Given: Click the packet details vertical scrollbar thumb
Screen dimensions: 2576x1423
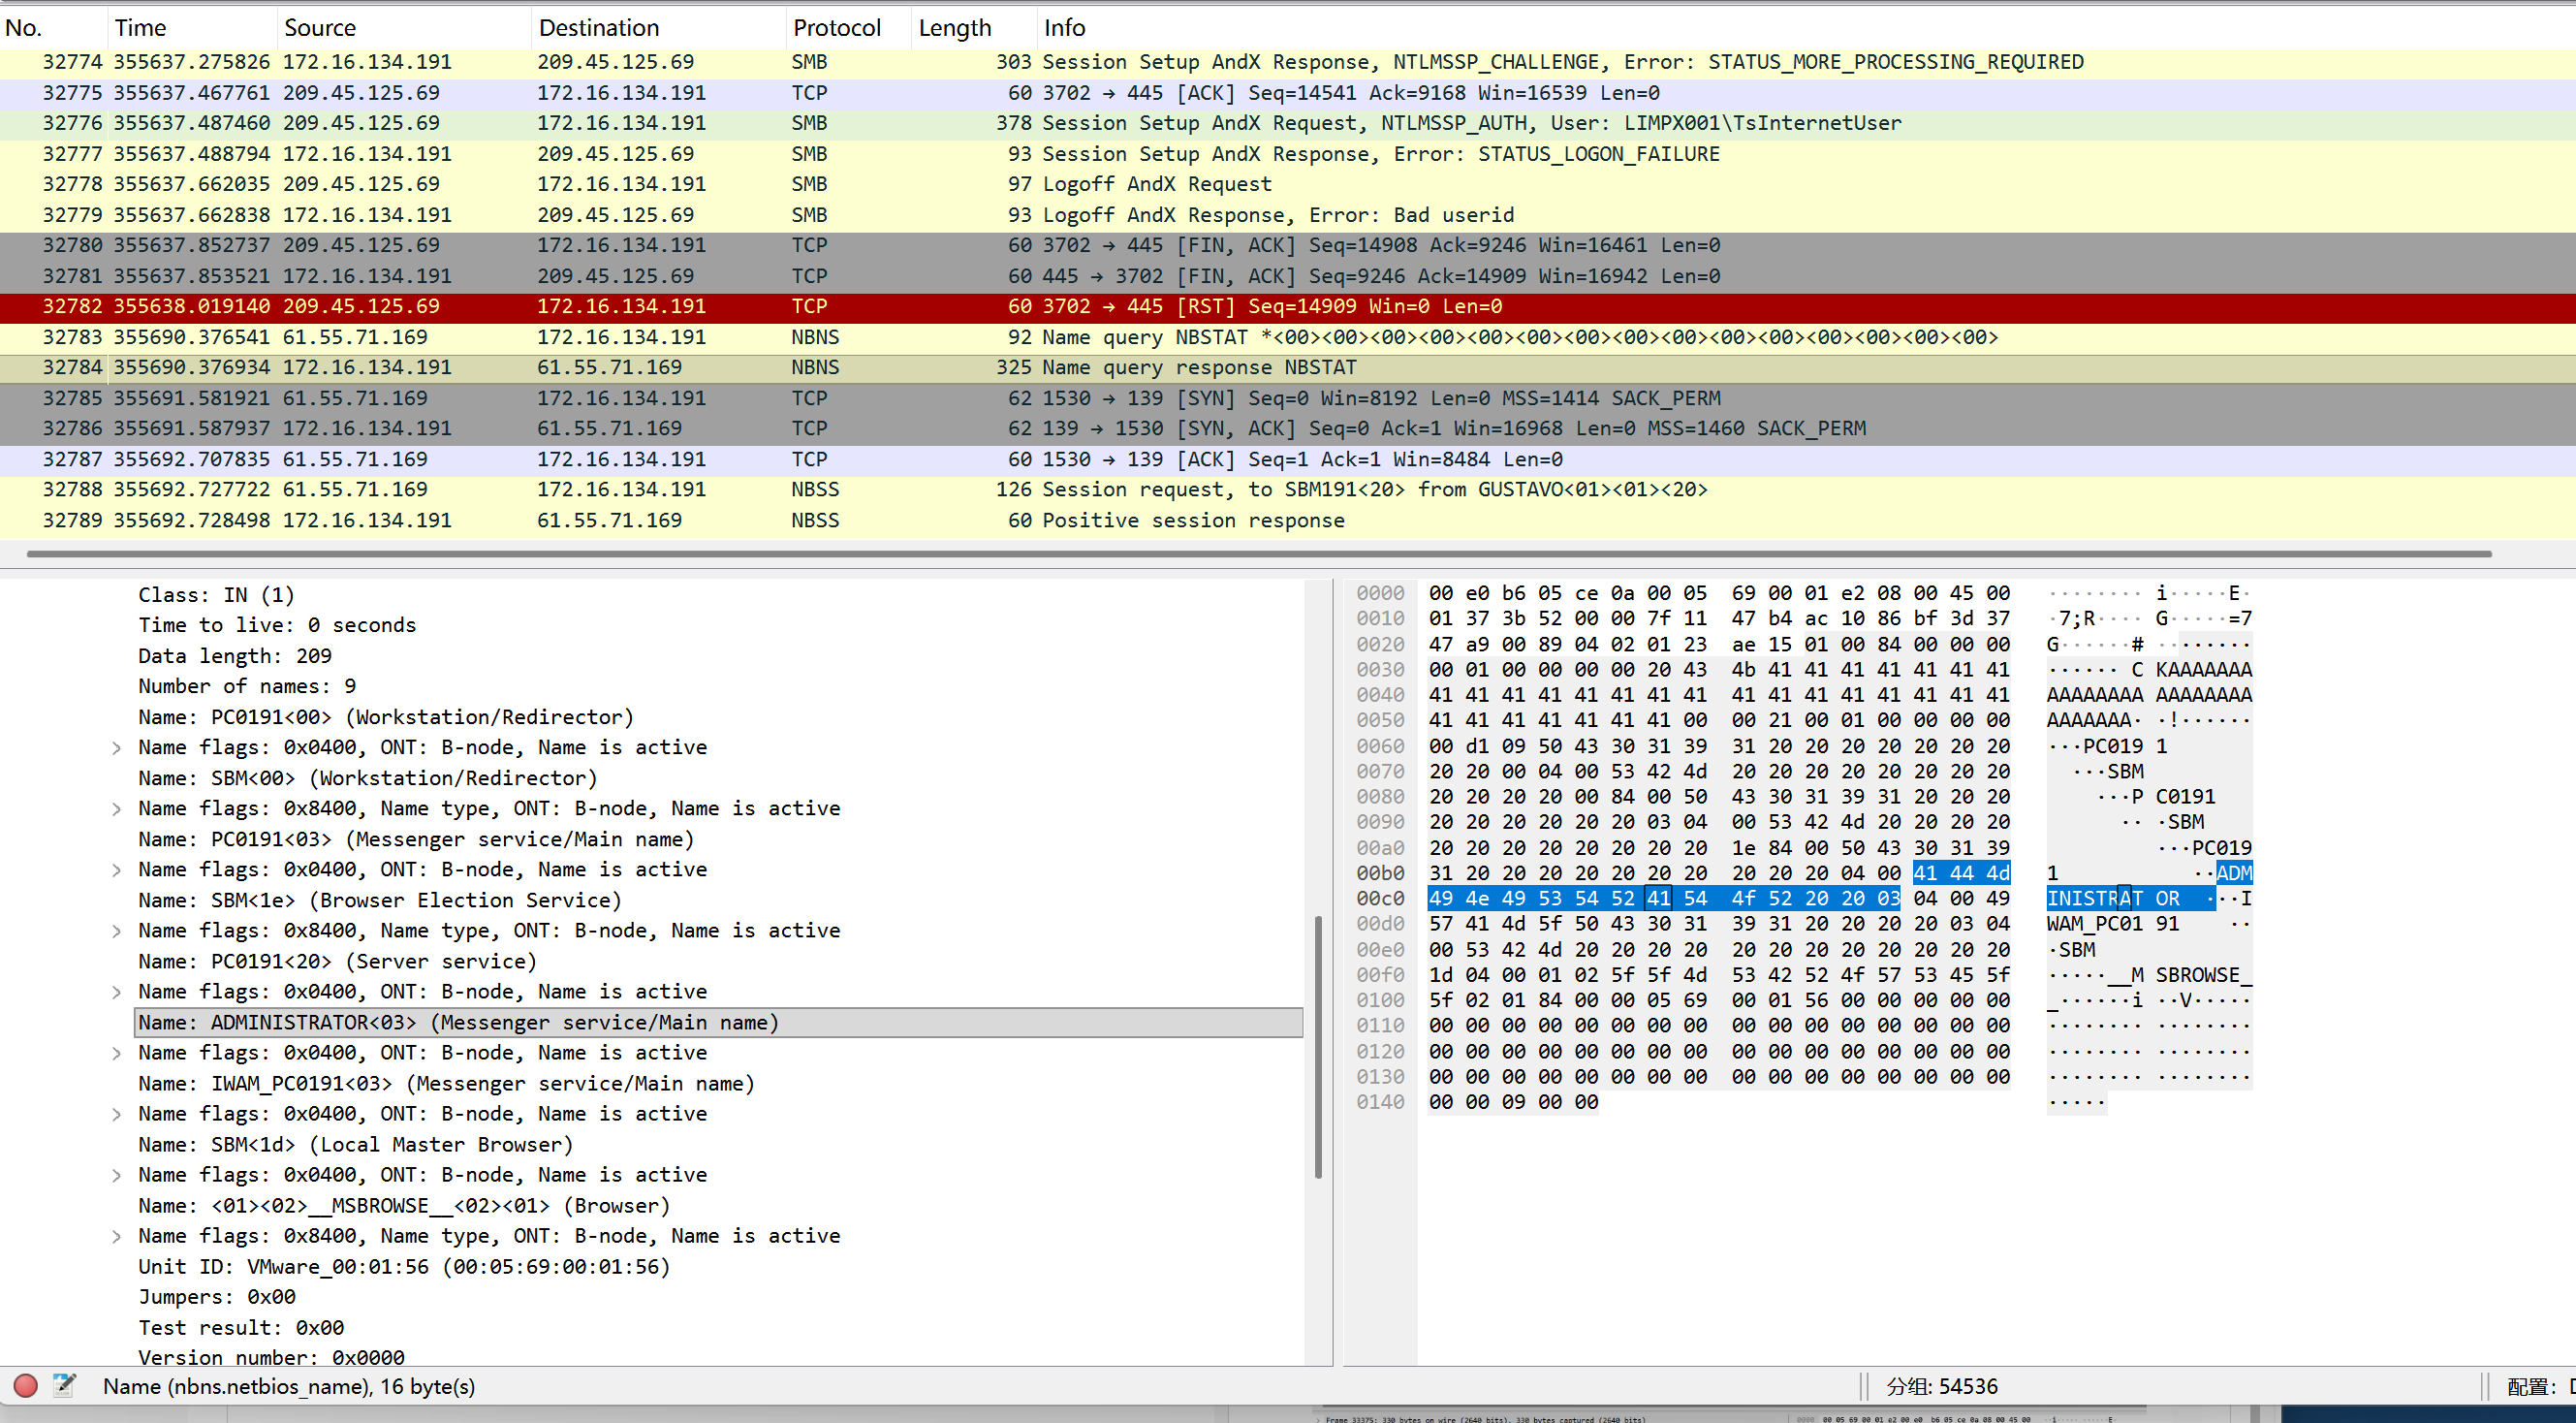Looking at the screenshot, I should point(1317,1045).
